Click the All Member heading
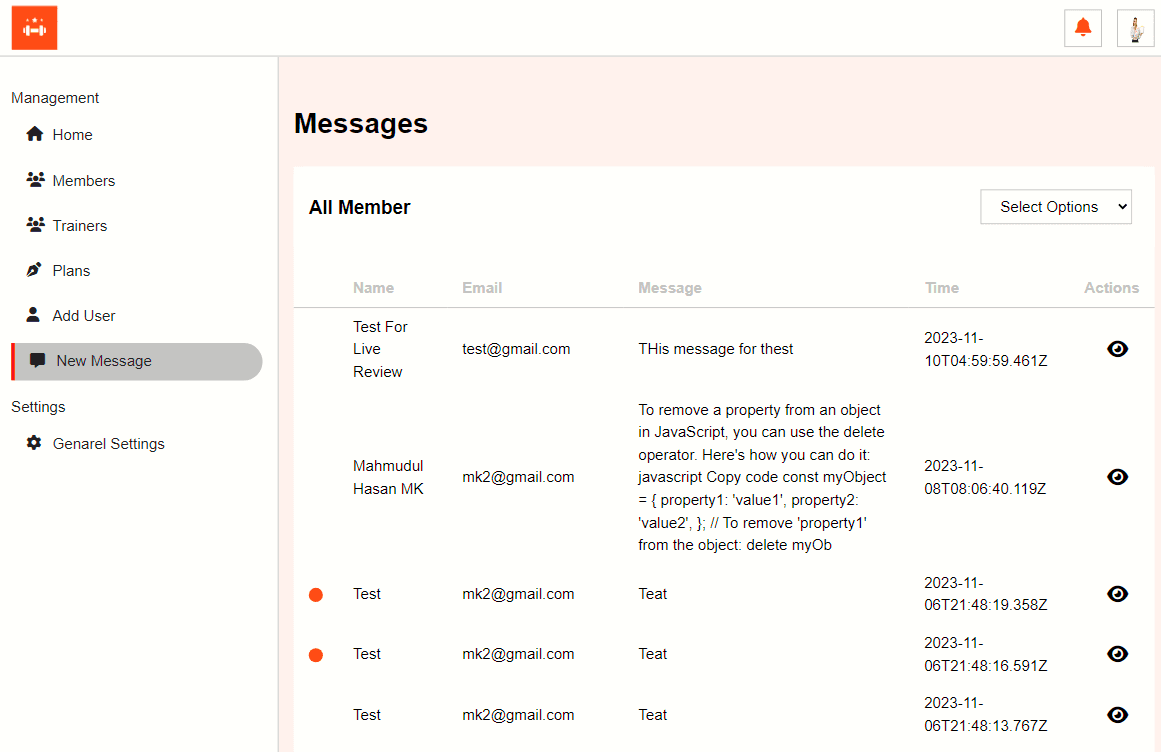 pos(359,207)
